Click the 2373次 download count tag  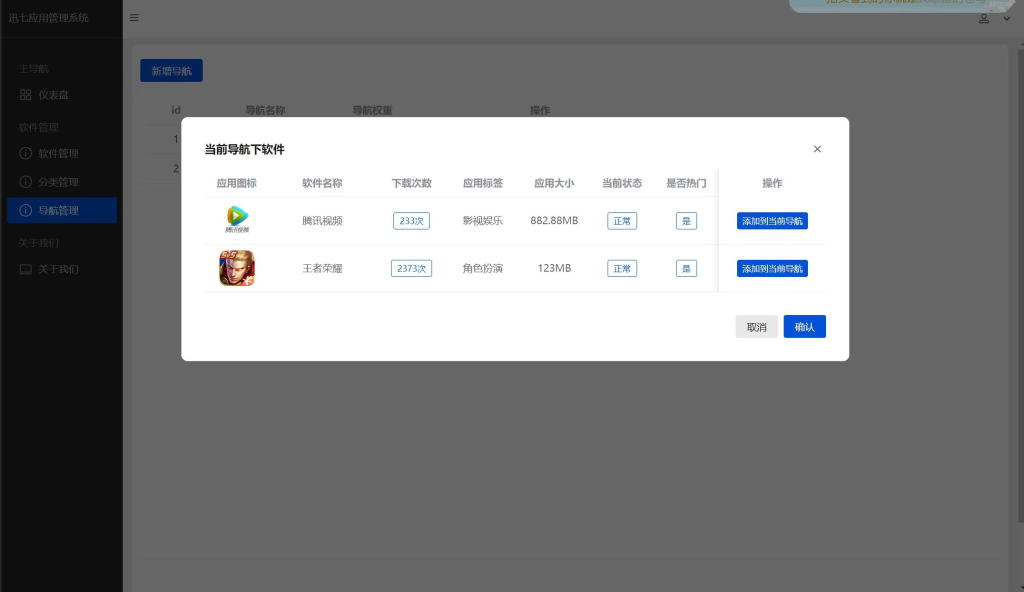(411, 269)
